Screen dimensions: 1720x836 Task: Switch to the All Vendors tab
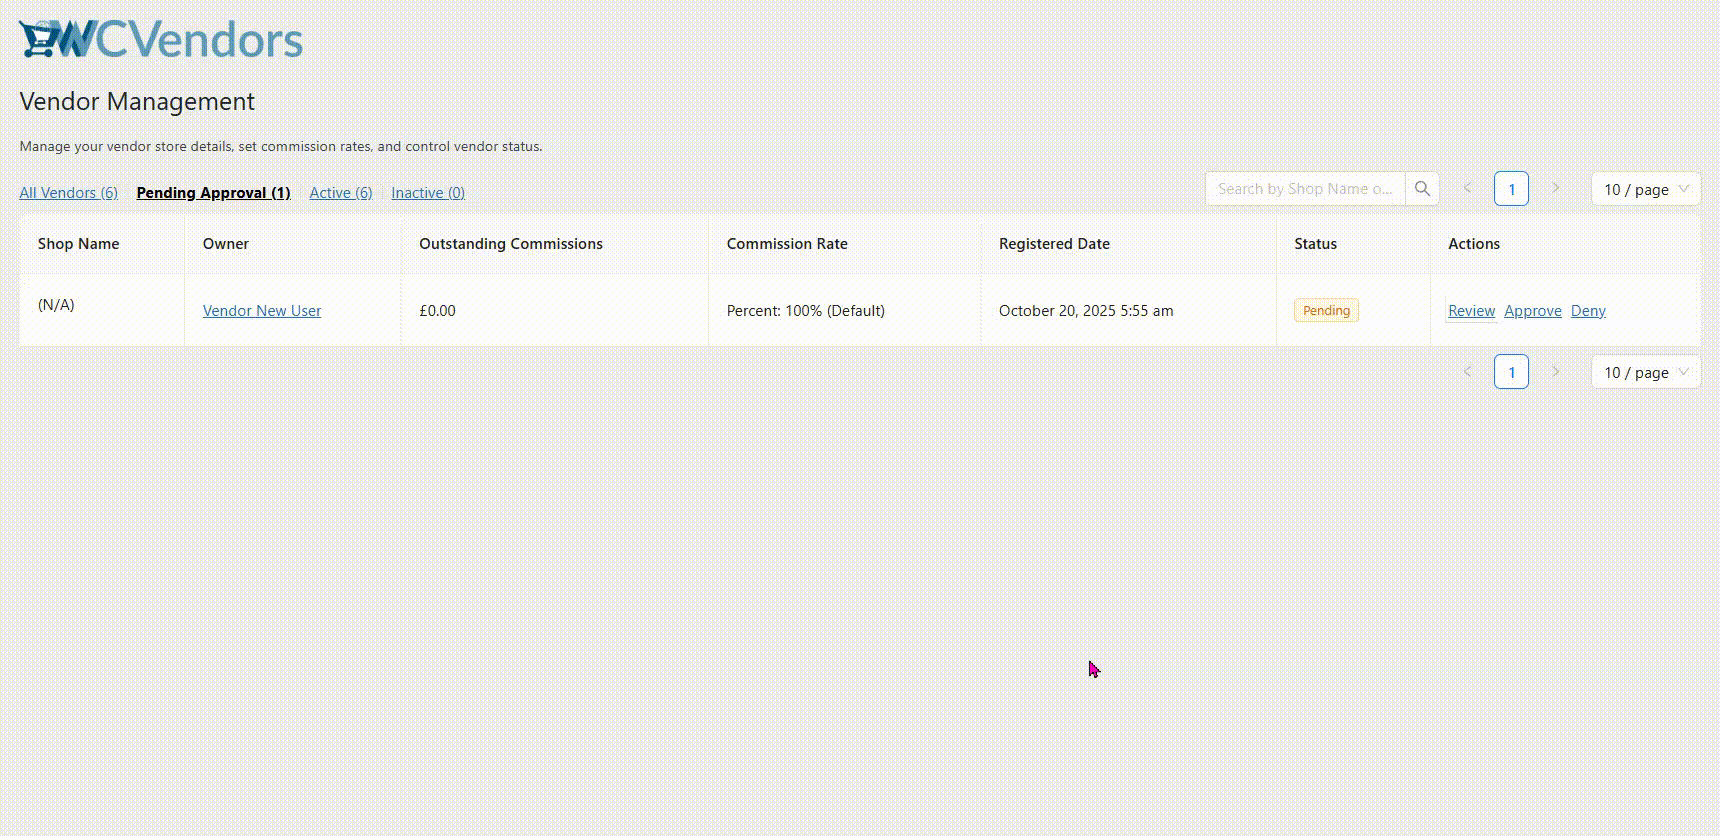pyautogui.click(x=68, y=193)
